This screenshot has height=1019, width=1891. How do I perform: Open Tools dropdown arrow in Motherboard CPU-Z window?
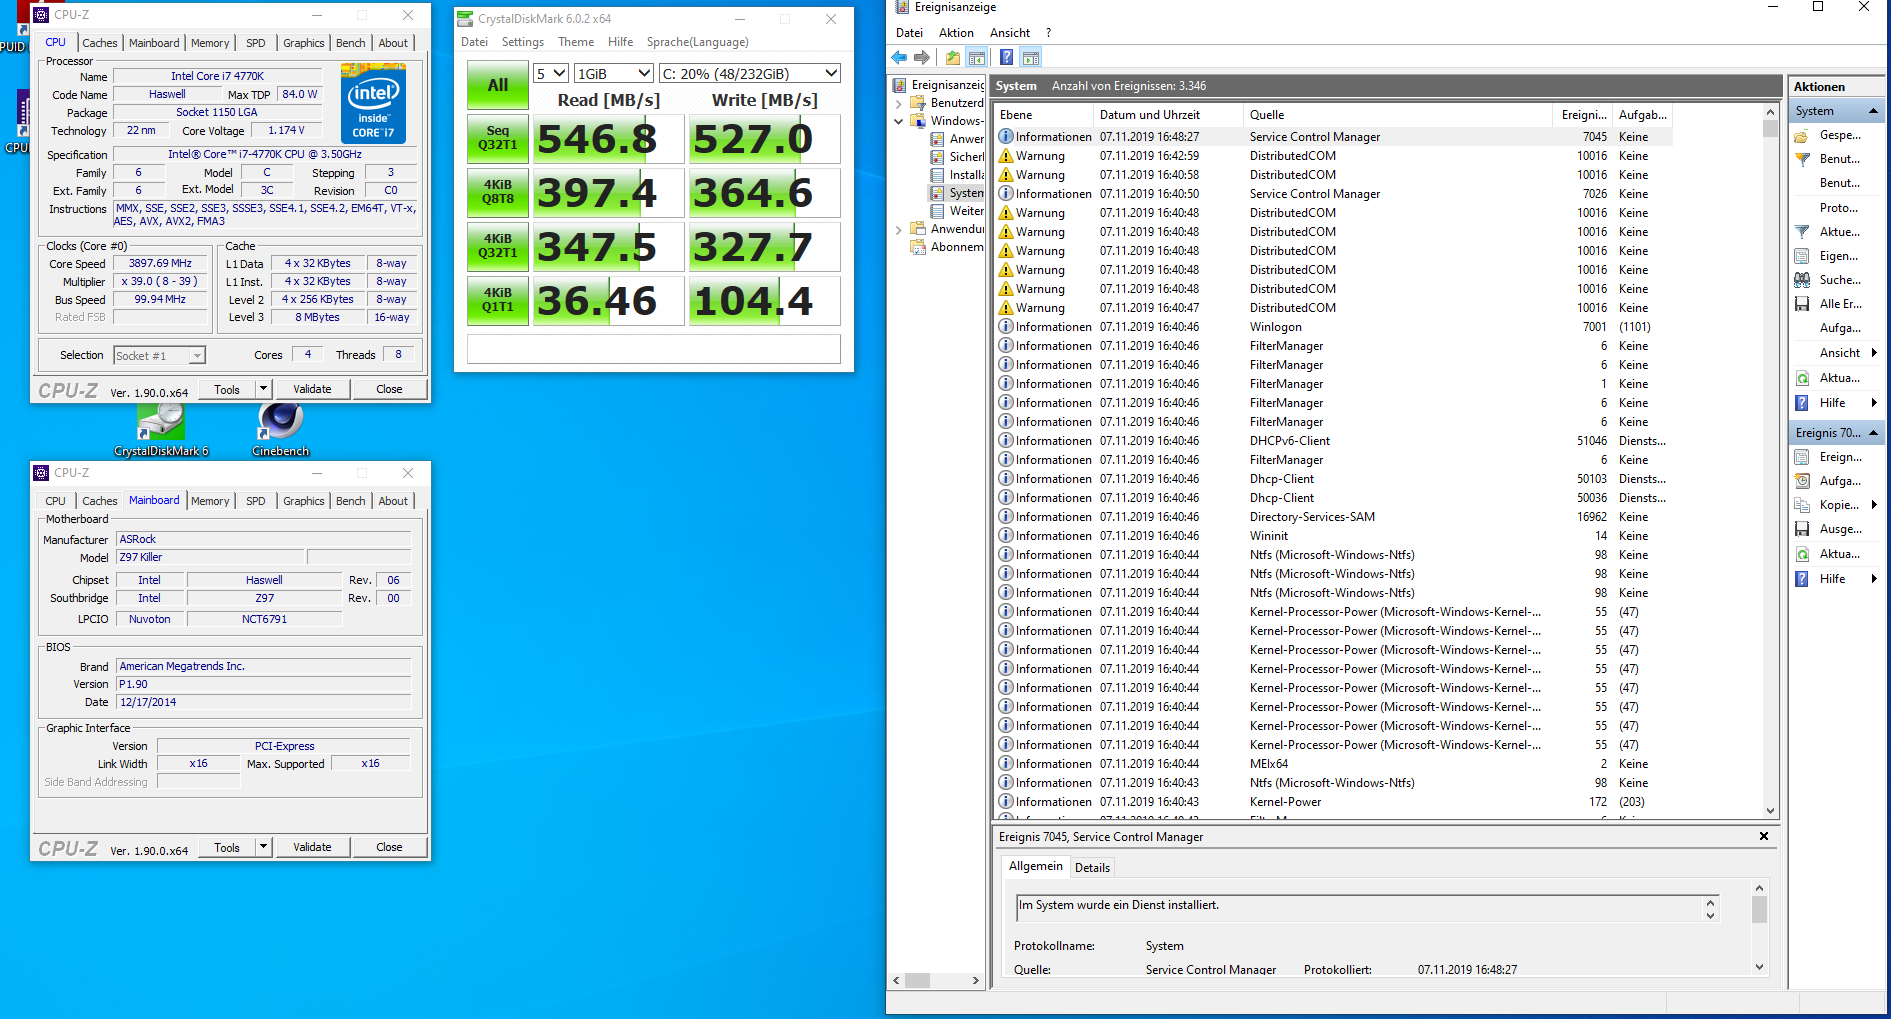[x=264, y=847]
